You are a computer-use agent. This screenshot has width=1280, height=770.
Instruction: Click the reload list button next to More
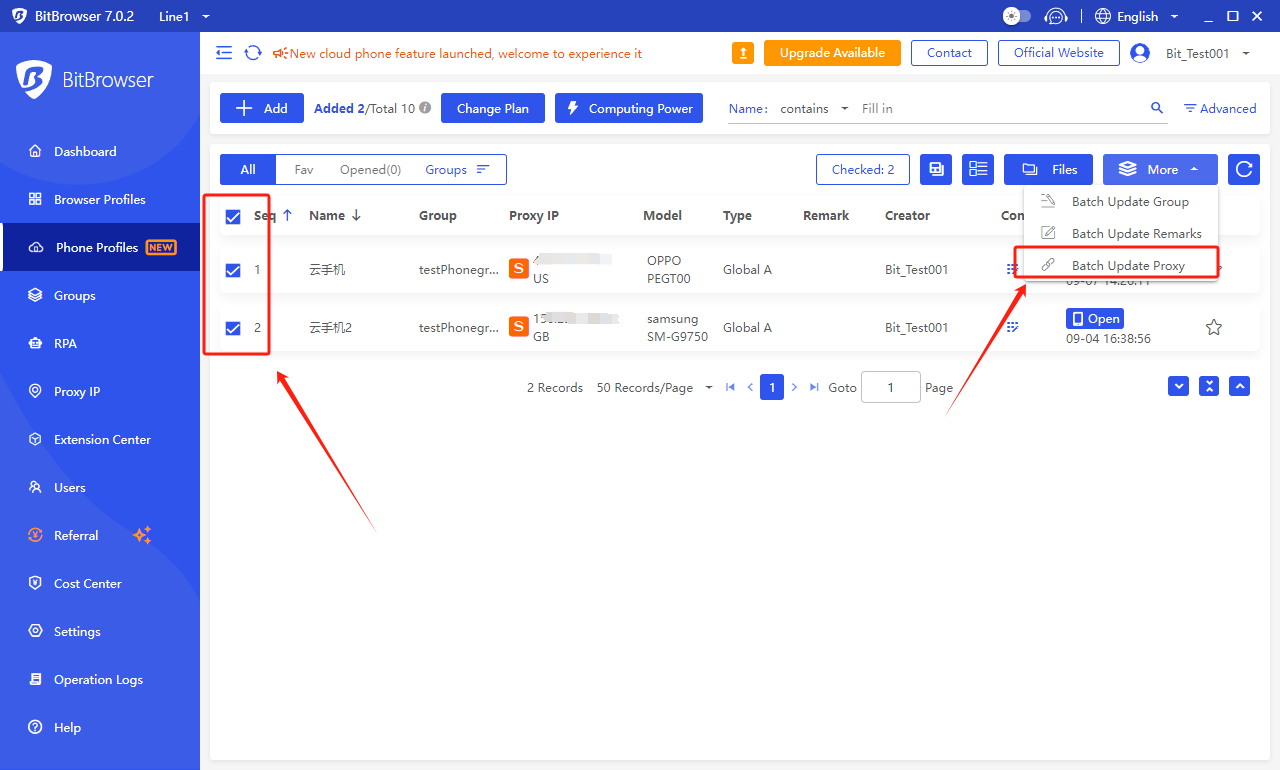[1243, 170]
